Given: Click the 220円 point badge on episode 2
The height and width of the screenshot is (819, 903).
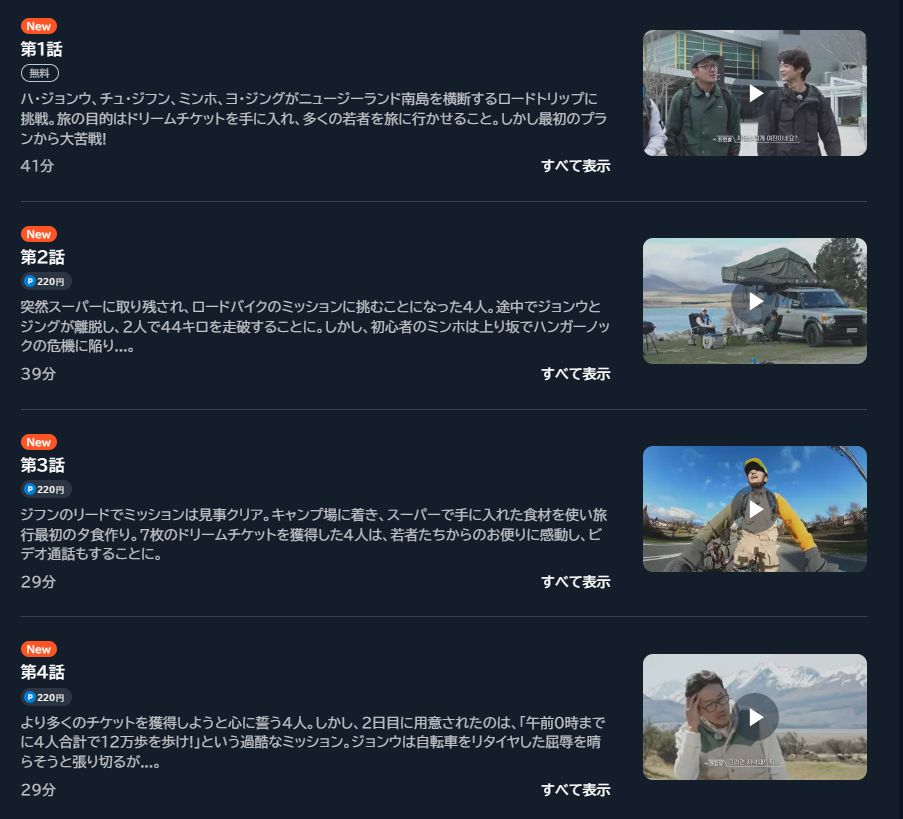Looking at the screenshot, I should [46, 281].
